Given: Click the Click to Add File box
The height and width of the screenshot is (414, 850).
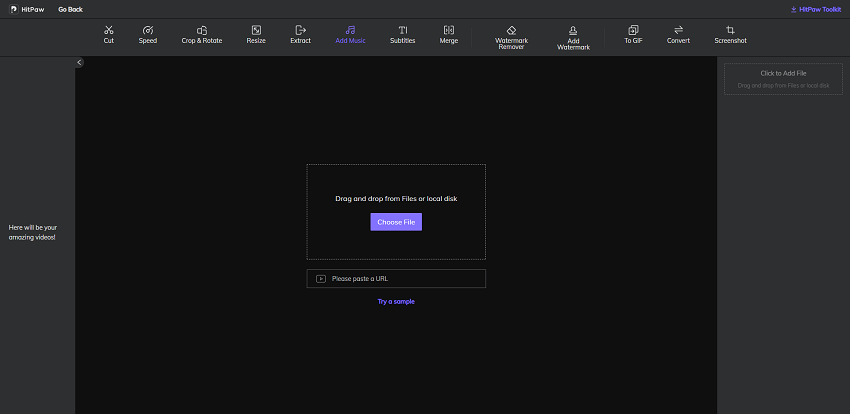Looking at the screenshot, I should 783,79.
